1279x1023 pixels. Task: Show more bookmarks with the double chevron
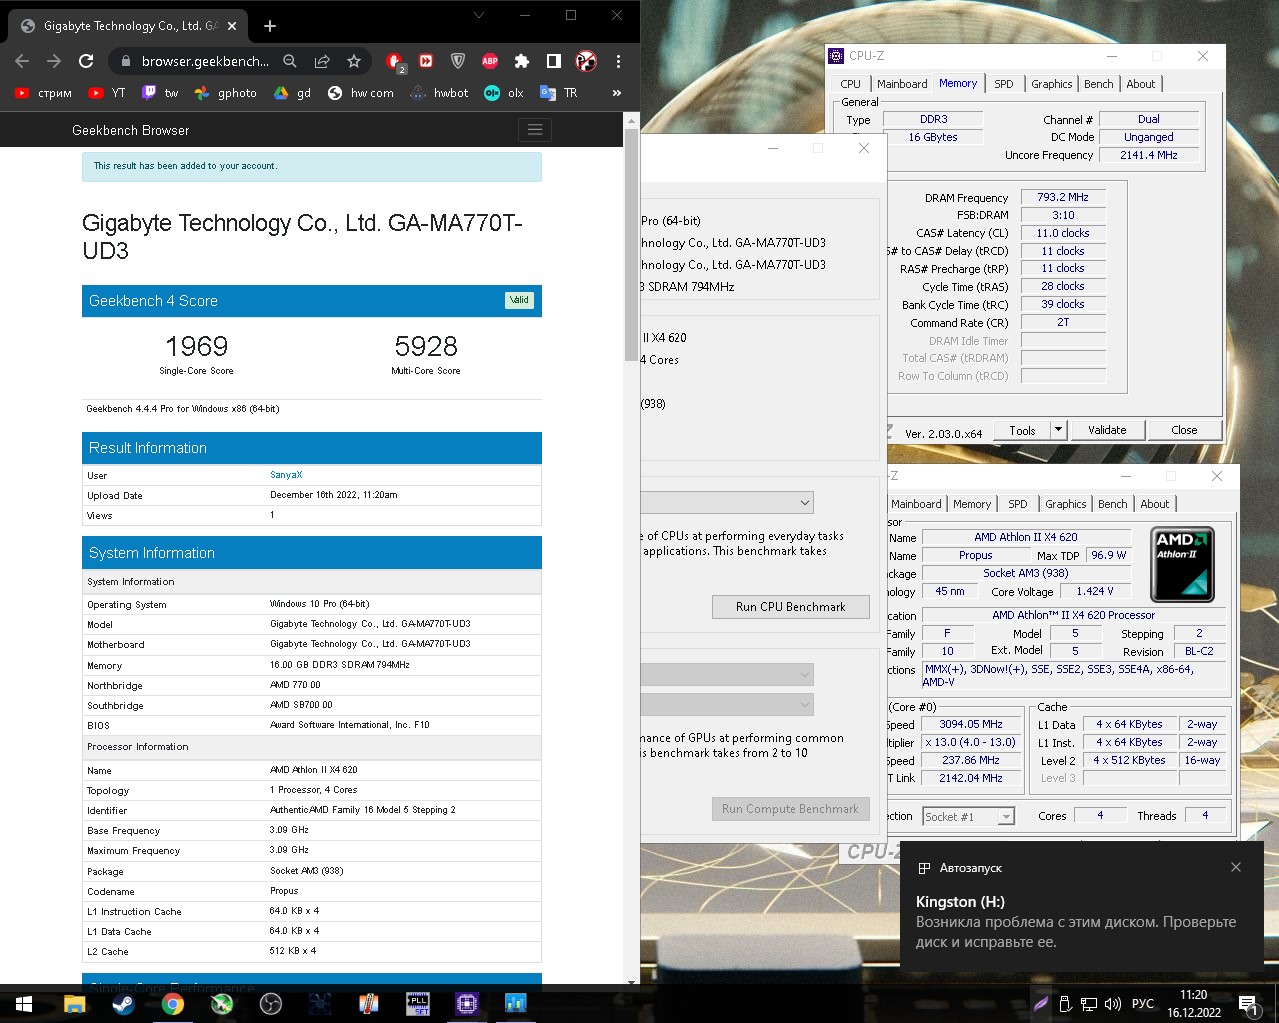pyautogui.click(x=617, y=93)
